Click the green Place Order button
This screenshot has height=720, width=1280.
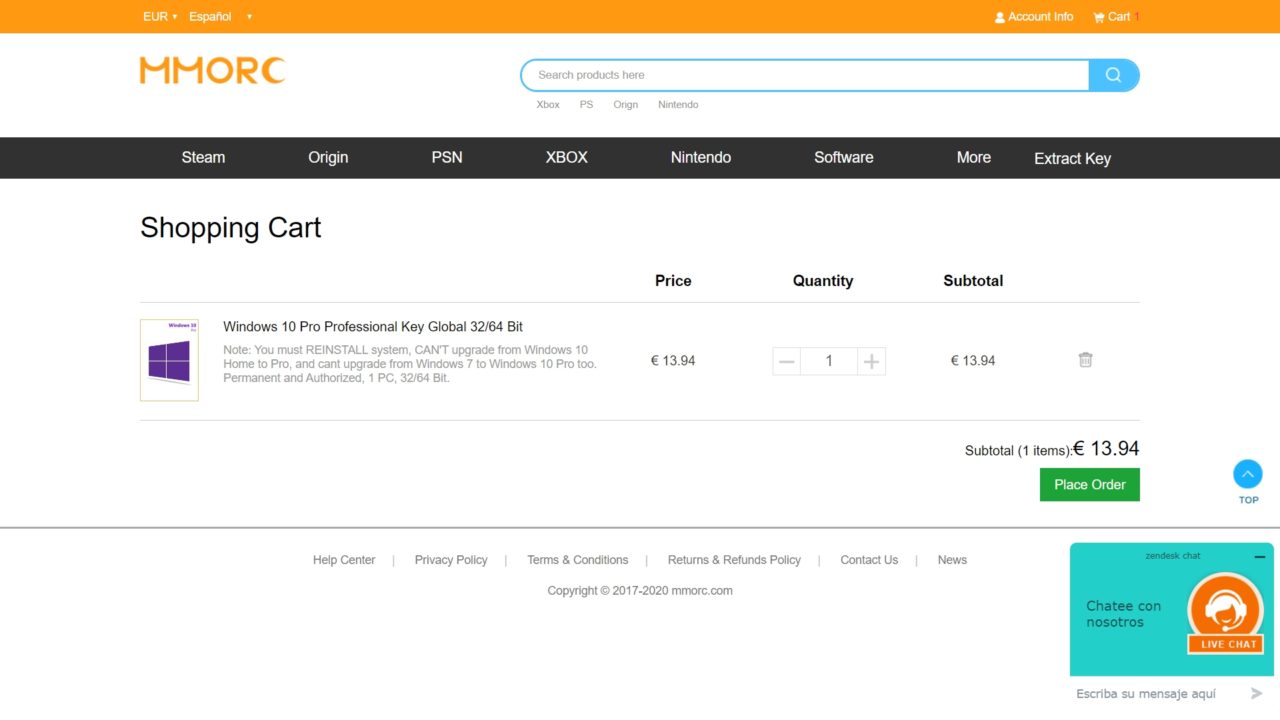(x=1089, y=485)
